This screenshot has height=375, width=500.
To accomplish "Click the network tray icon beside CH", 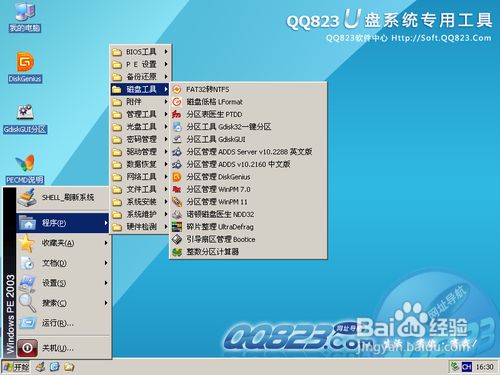I will (x=455, y=367).
